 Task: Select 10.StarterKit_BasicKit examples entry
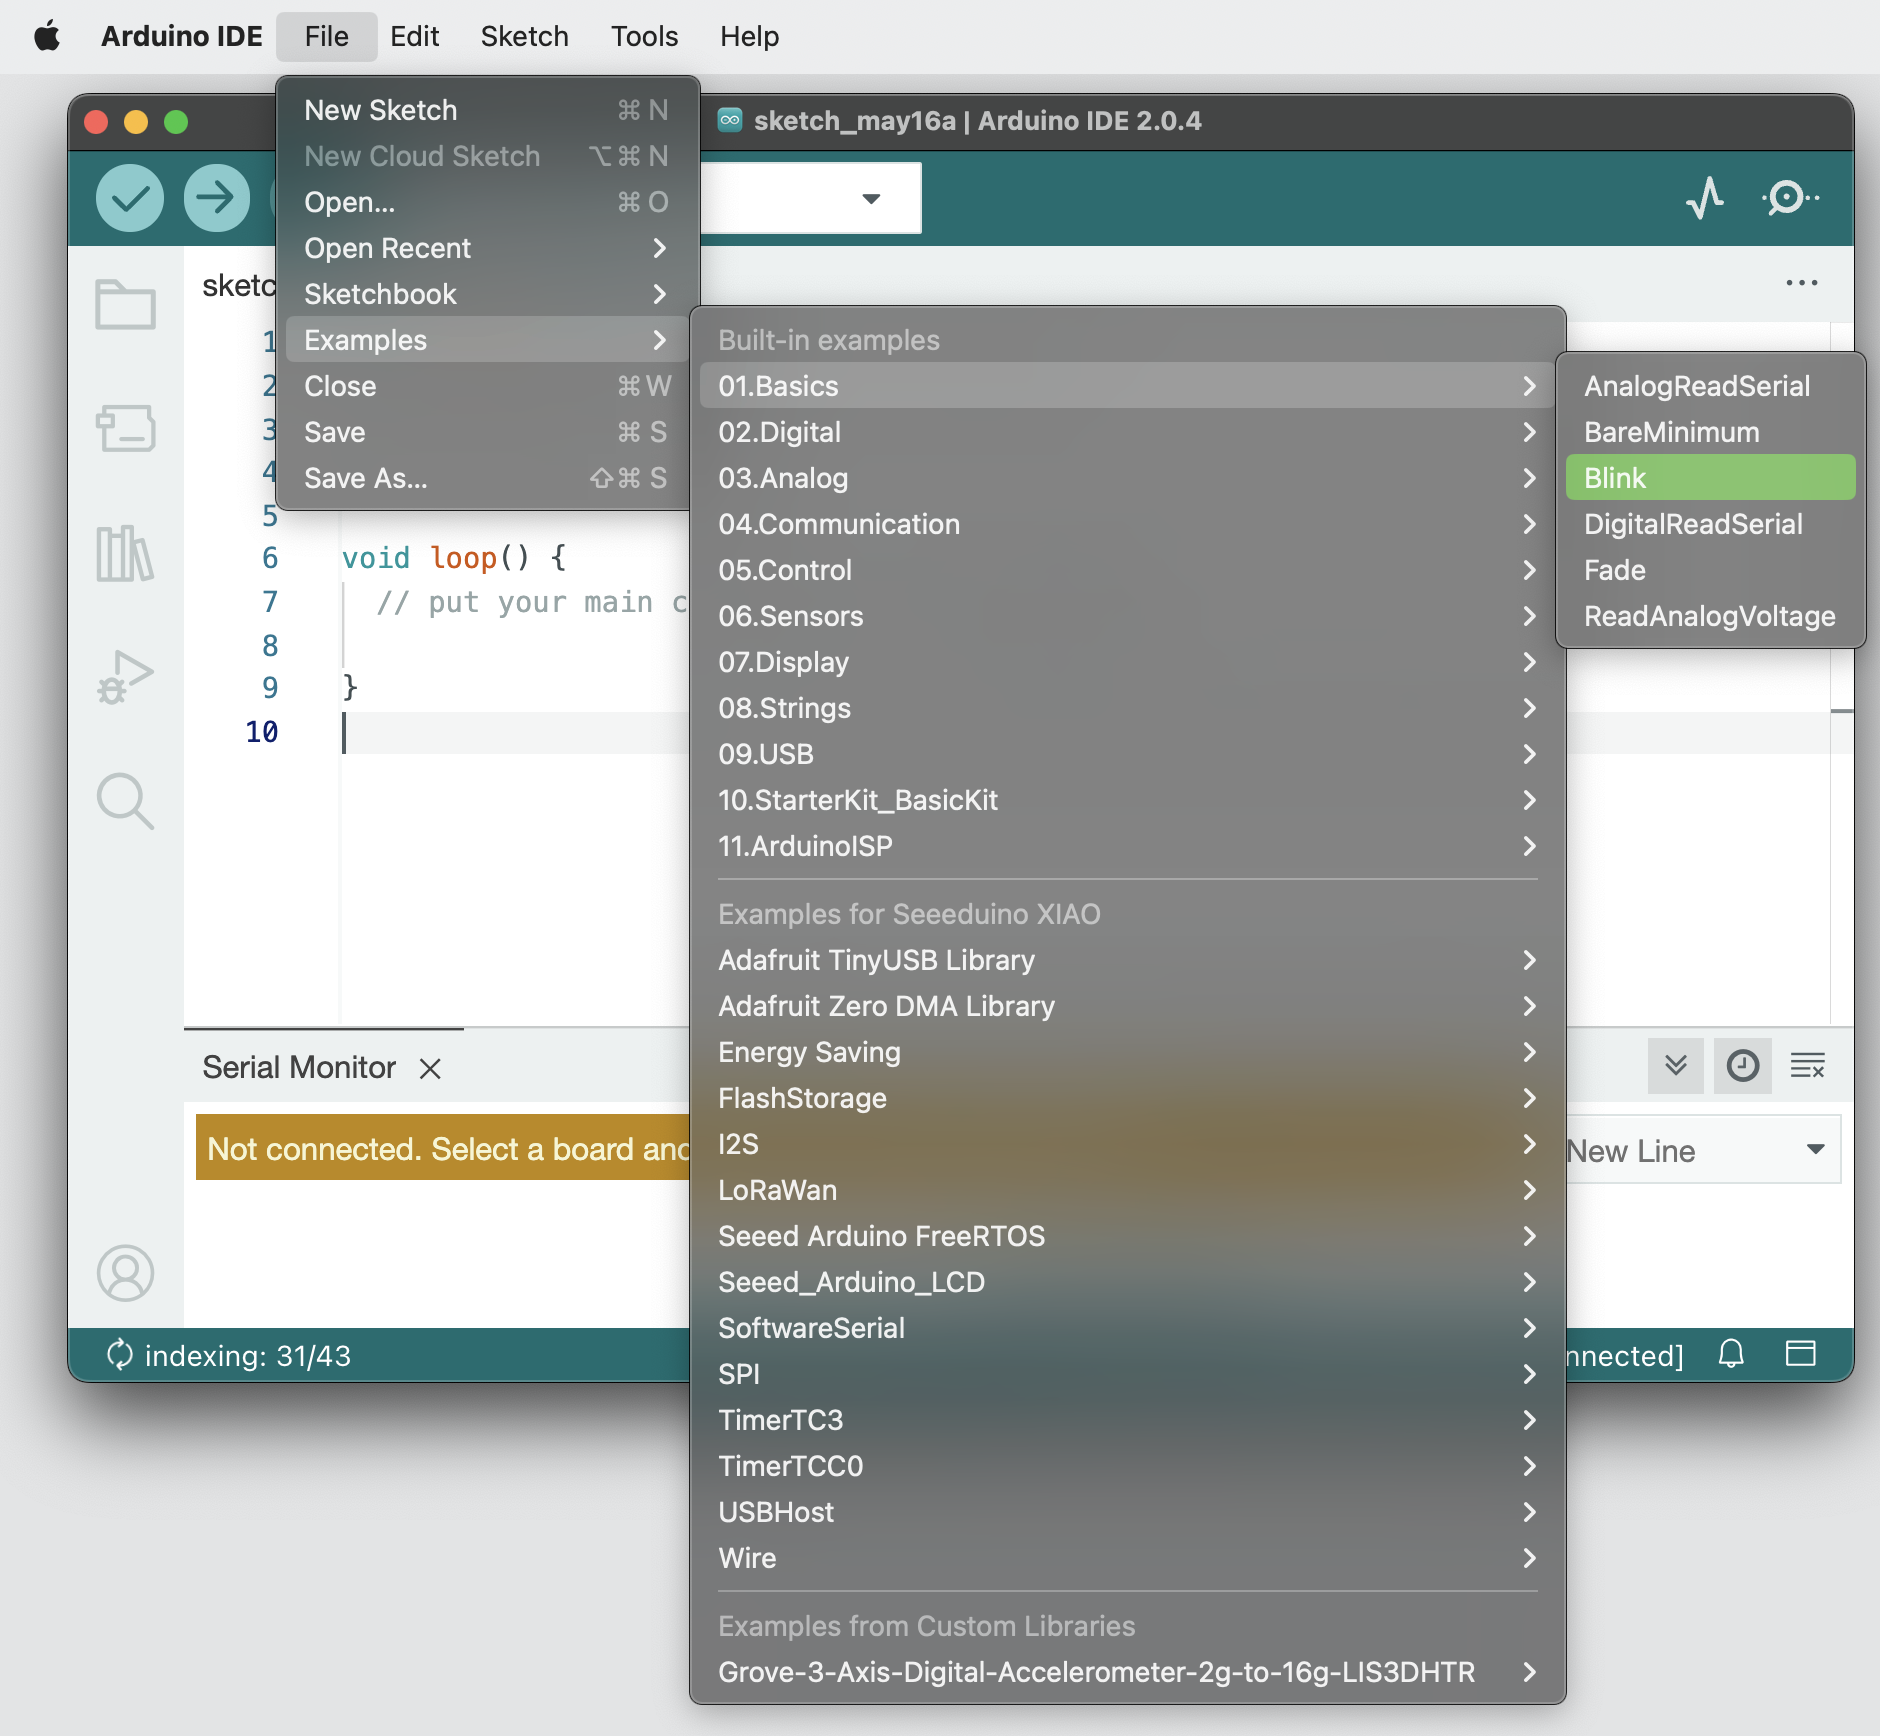coord(1127,800)
